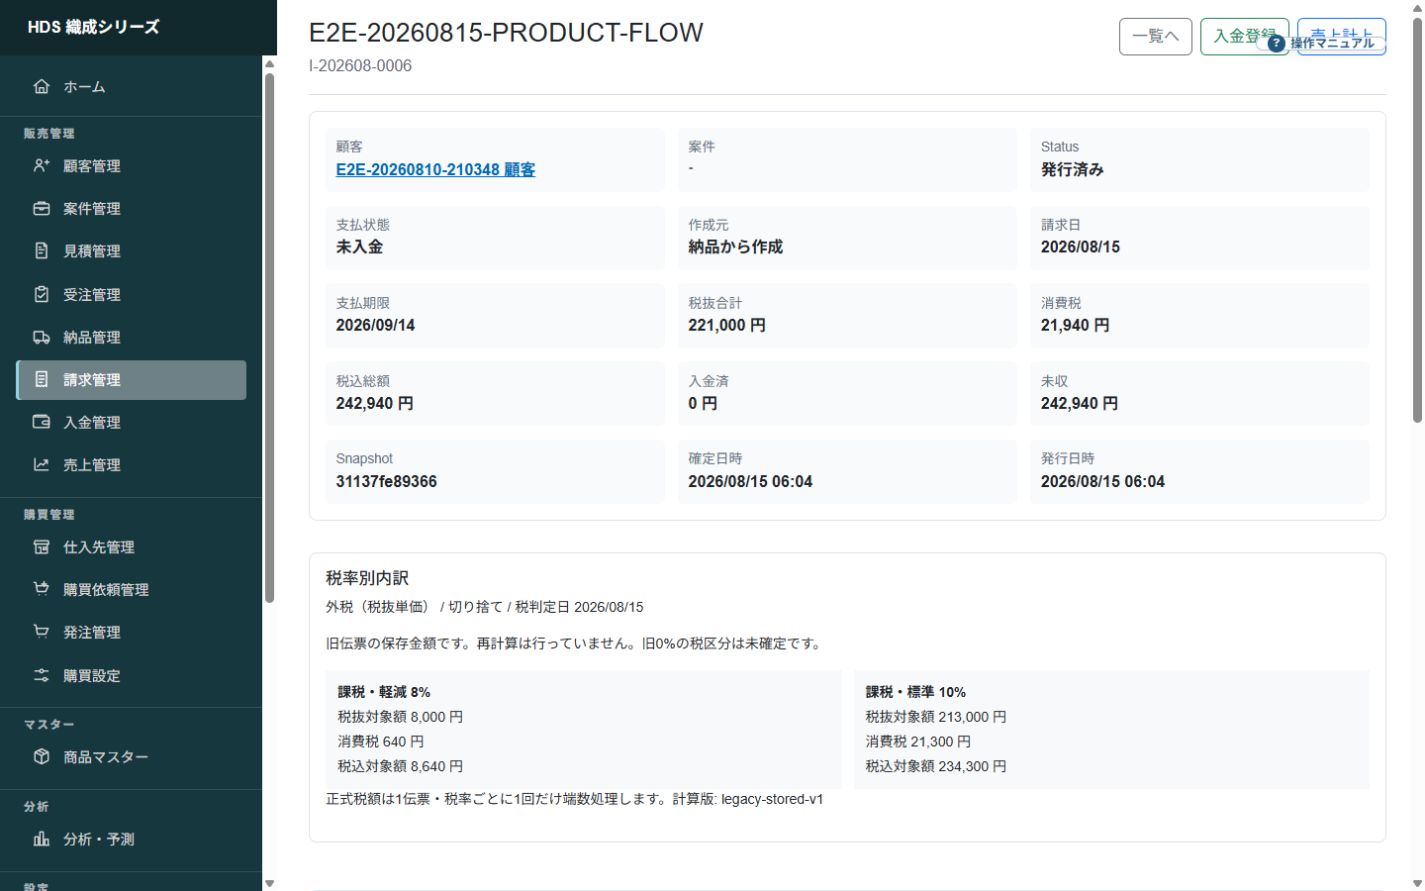Click Snapshot value 31137fe89366
The image size is (1425, 891).
(x=386, y=482)
